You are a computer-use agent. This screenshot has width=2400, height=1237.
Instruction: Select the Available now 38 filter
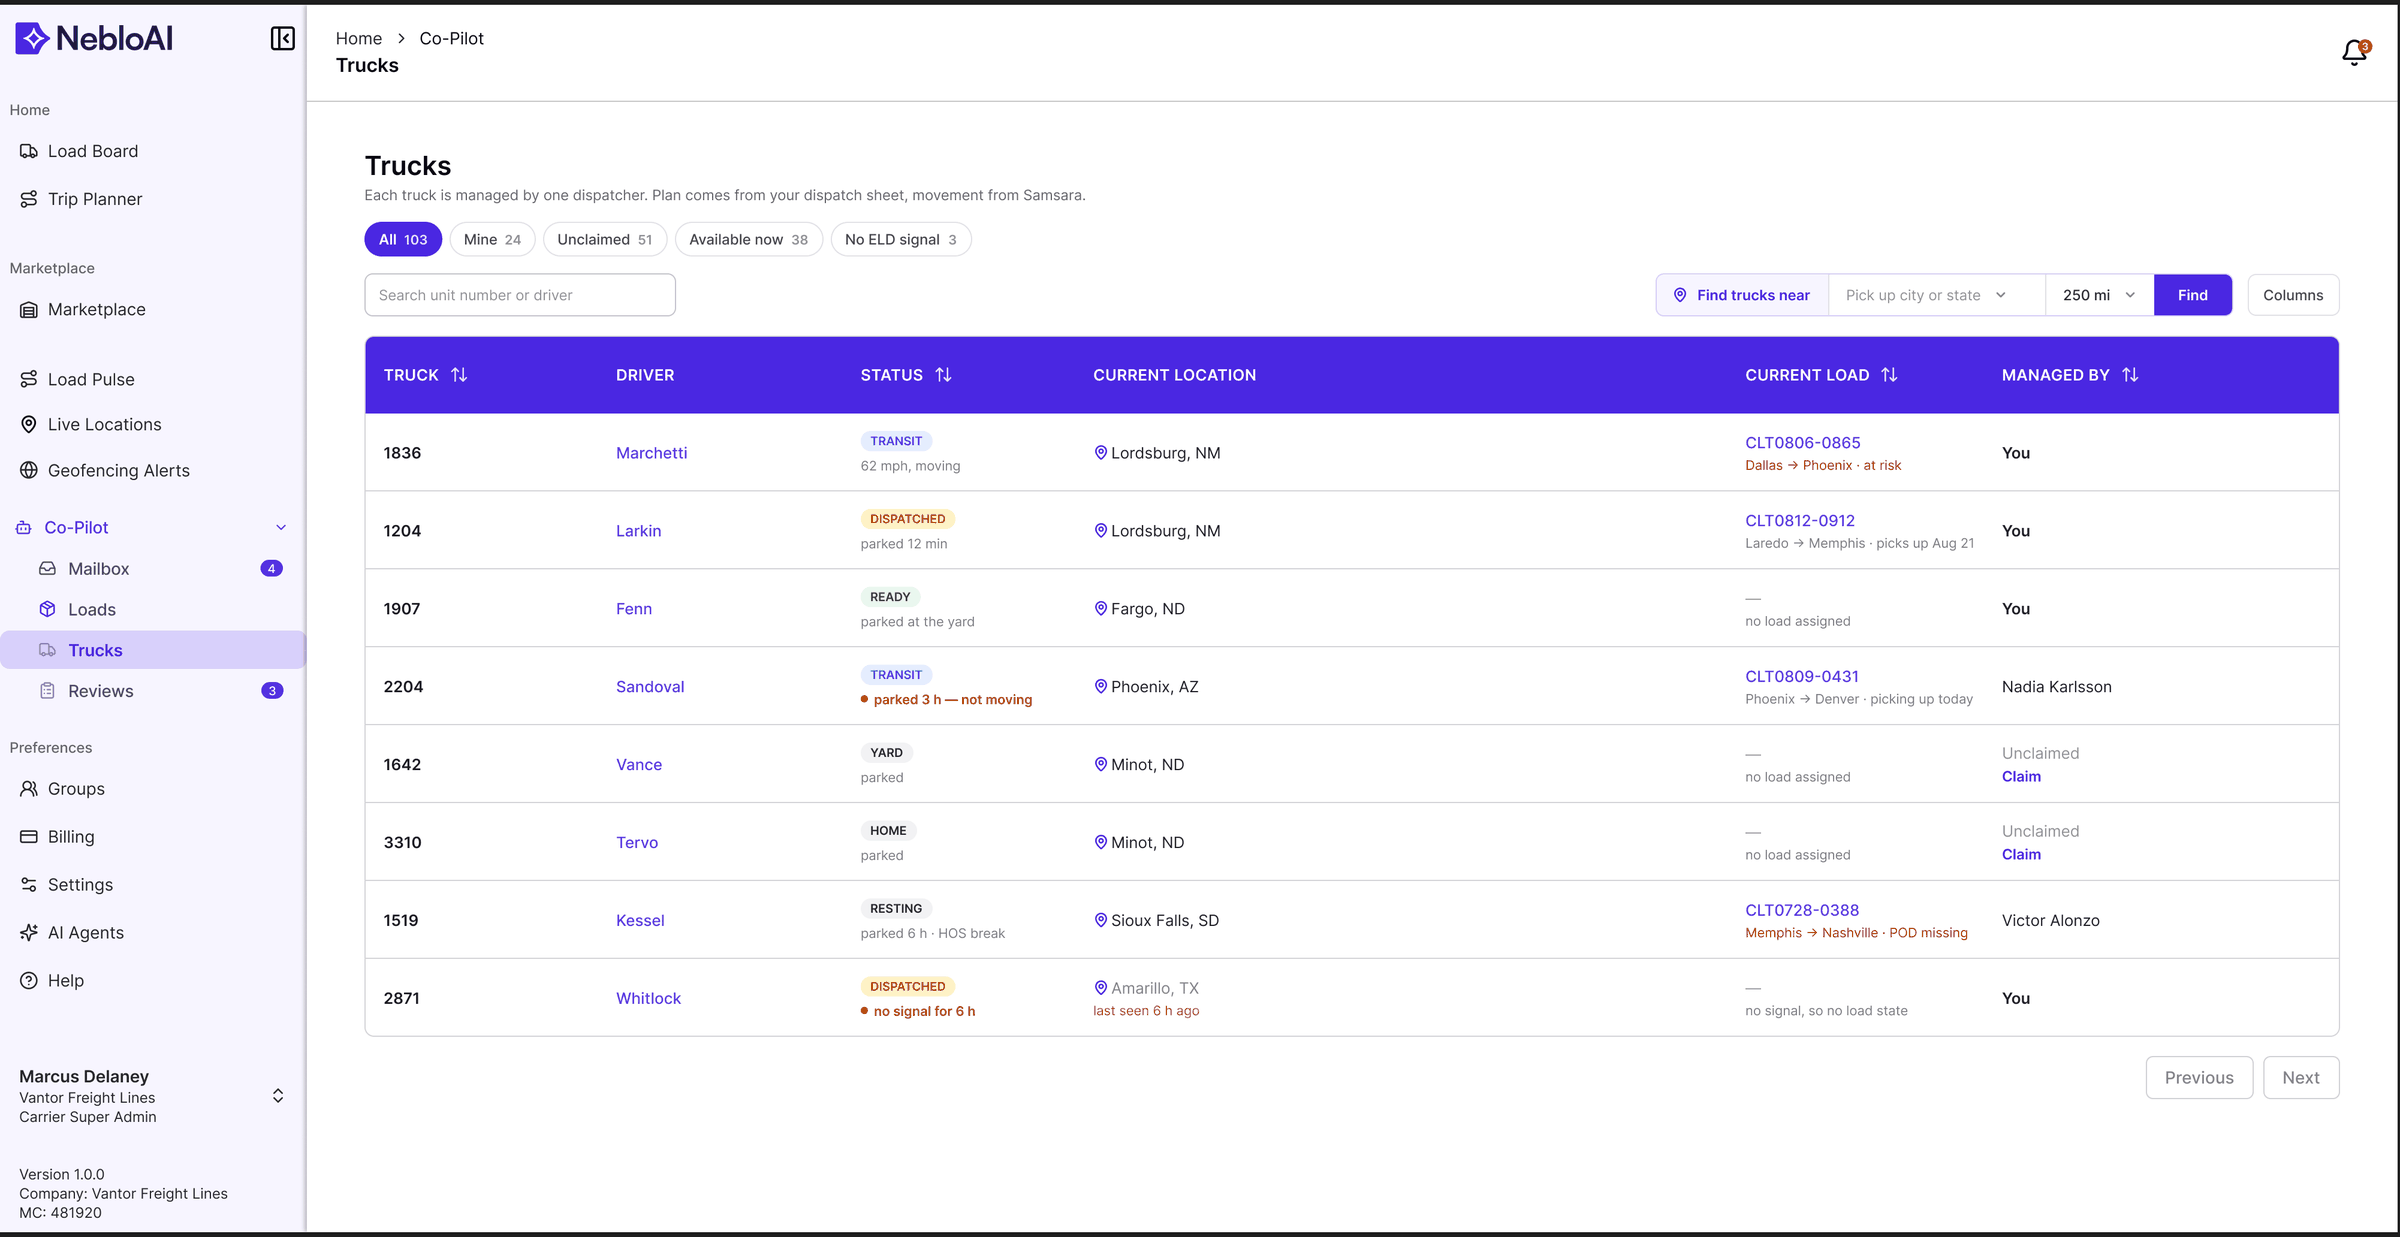coord(748,239)
